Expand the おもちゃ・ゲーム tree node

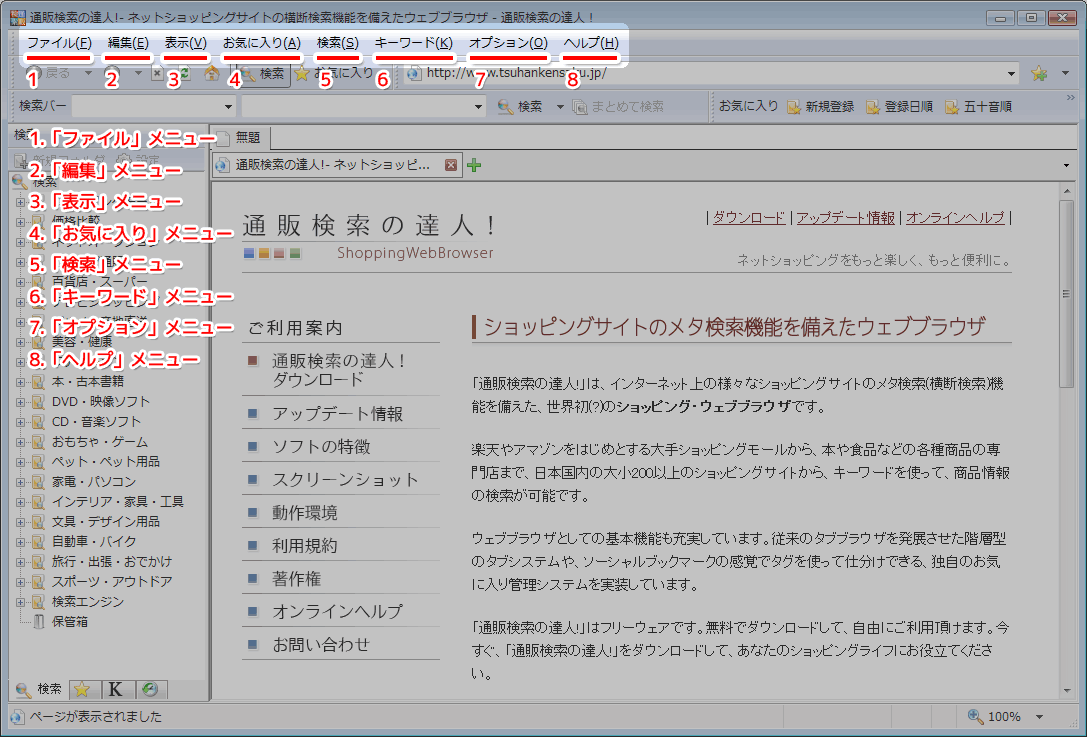tap(20, 442)
